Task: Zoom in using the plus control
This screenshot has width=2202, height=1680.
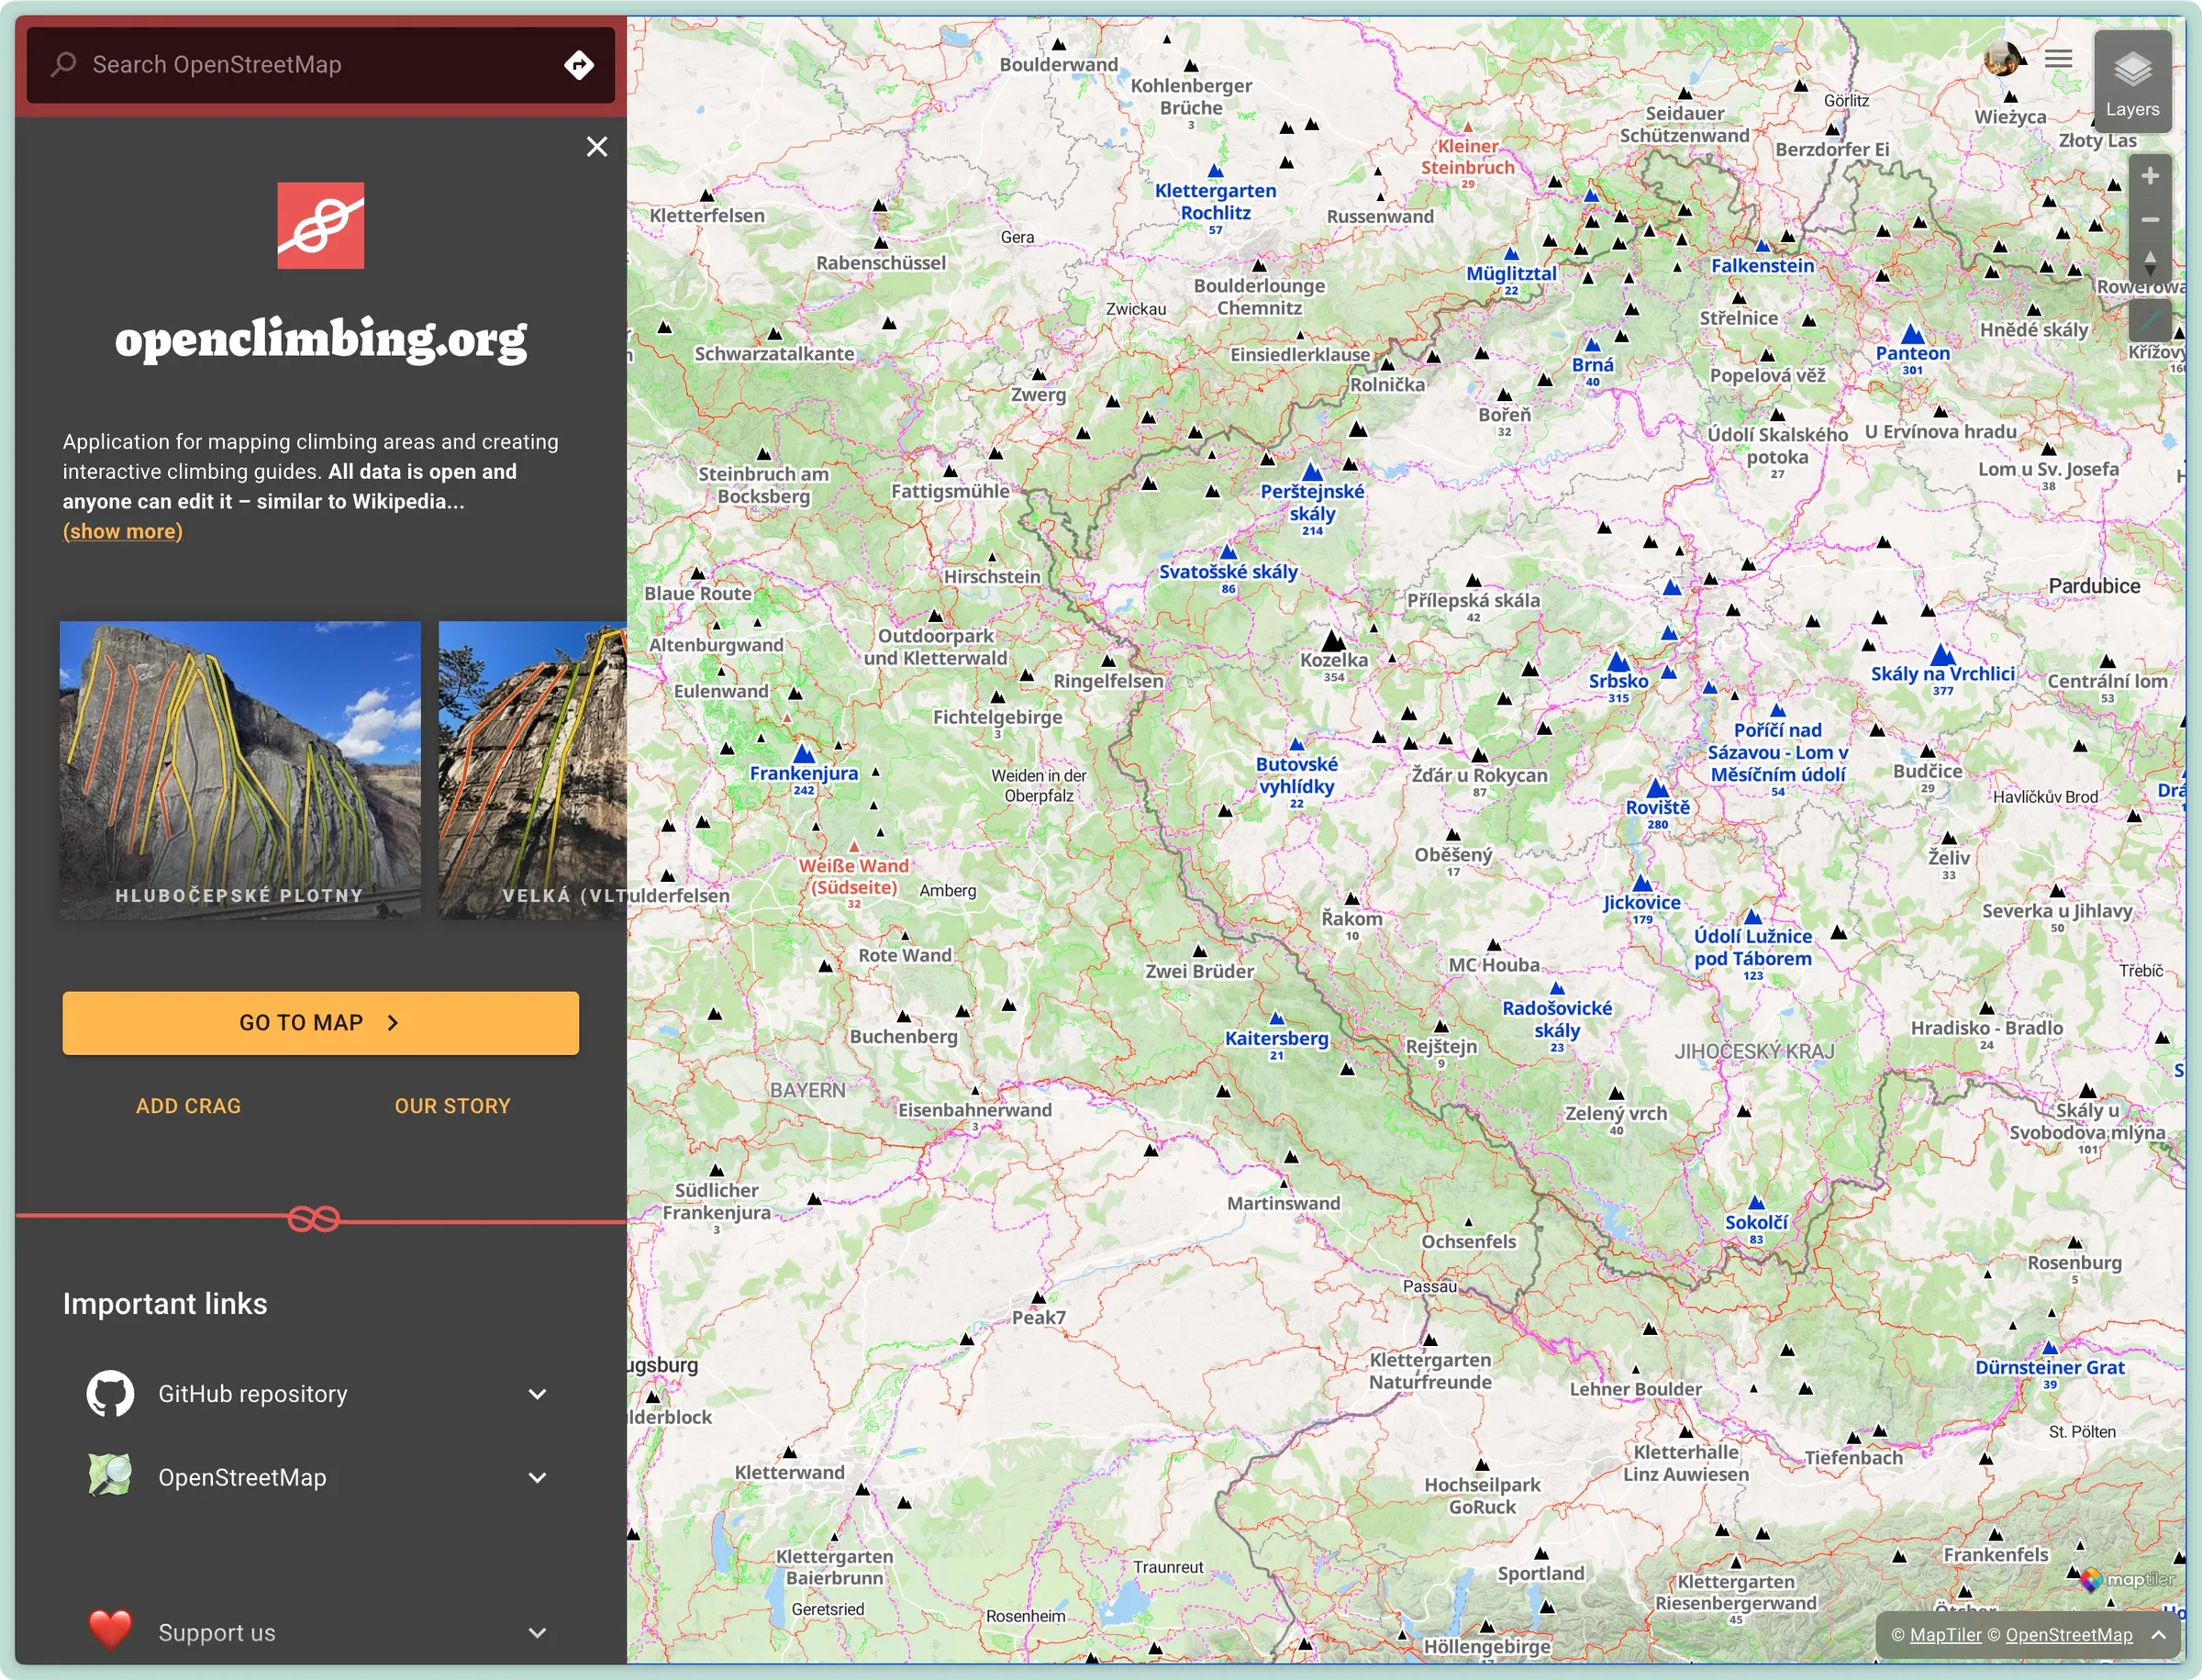Action: [2151, 176]
